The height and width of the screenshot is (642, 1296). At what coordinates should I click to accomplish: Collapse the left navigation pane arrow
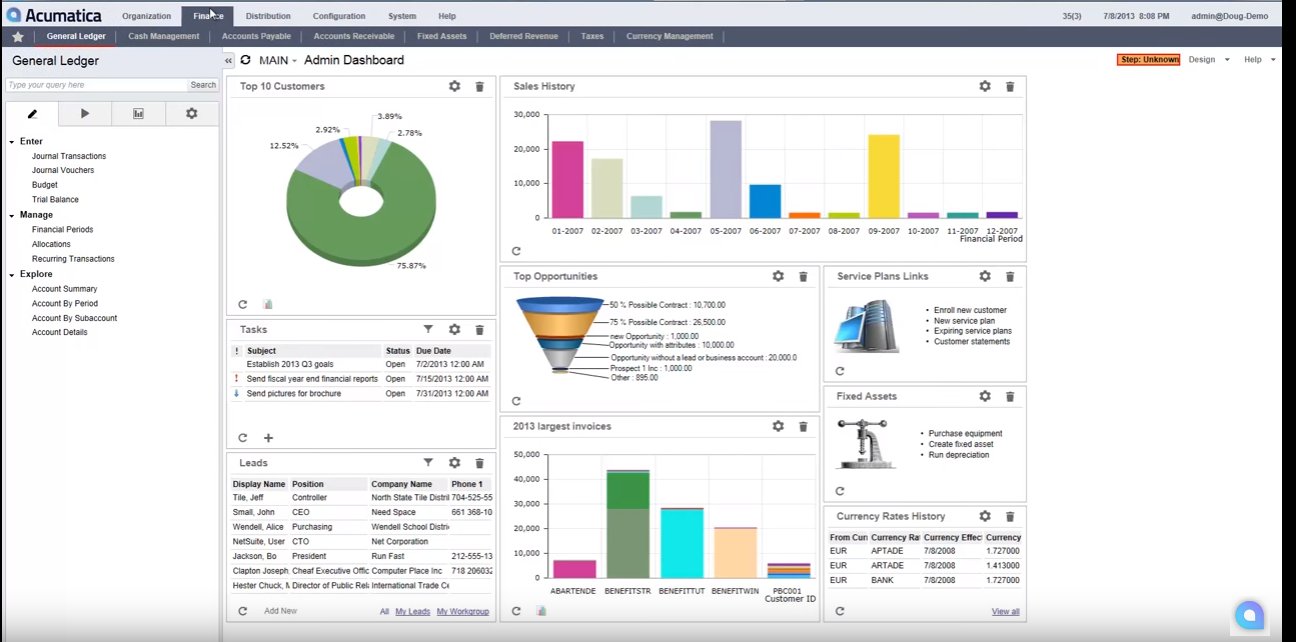click(x=228, y=61)
